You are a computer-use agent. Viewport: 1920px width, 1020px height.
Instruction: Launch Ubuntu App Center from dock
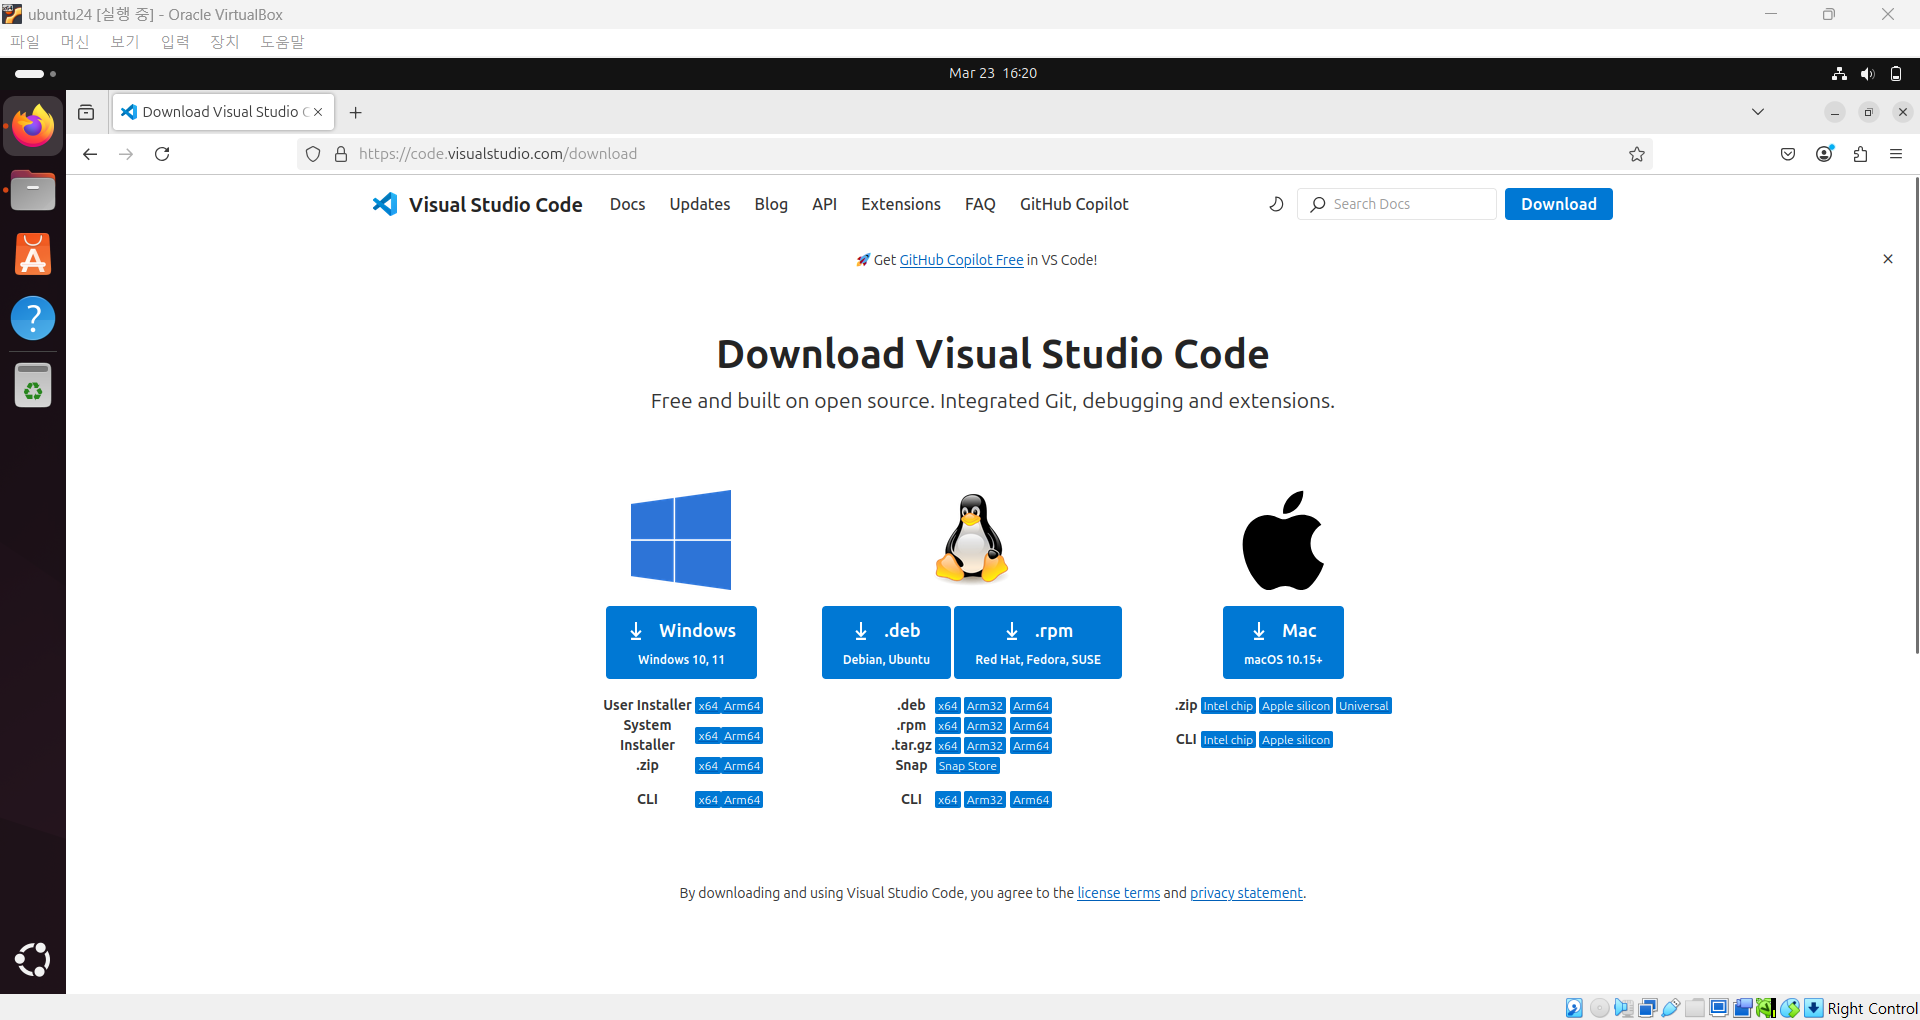33,254
